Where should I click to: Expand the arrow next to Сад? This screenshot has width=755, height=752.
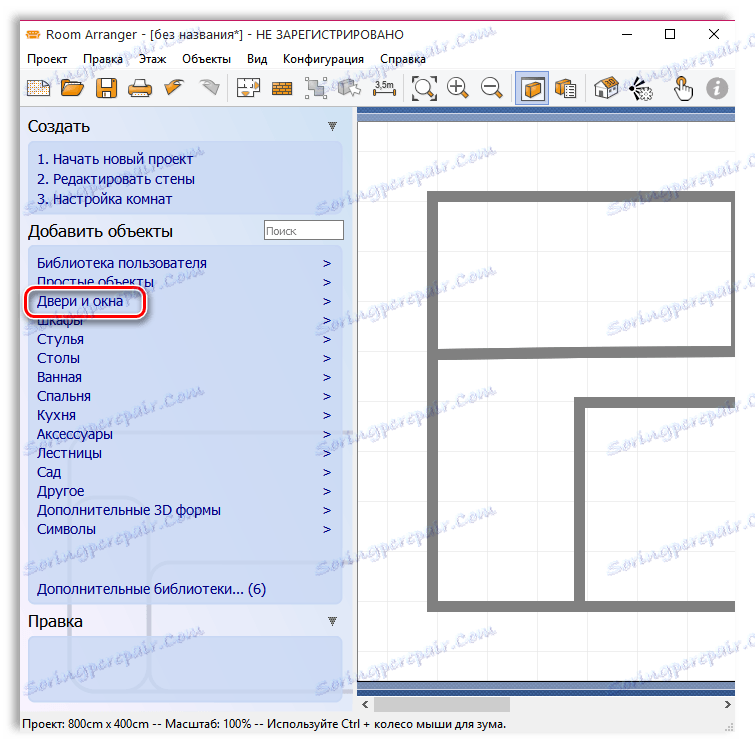[x=327, y=473]
